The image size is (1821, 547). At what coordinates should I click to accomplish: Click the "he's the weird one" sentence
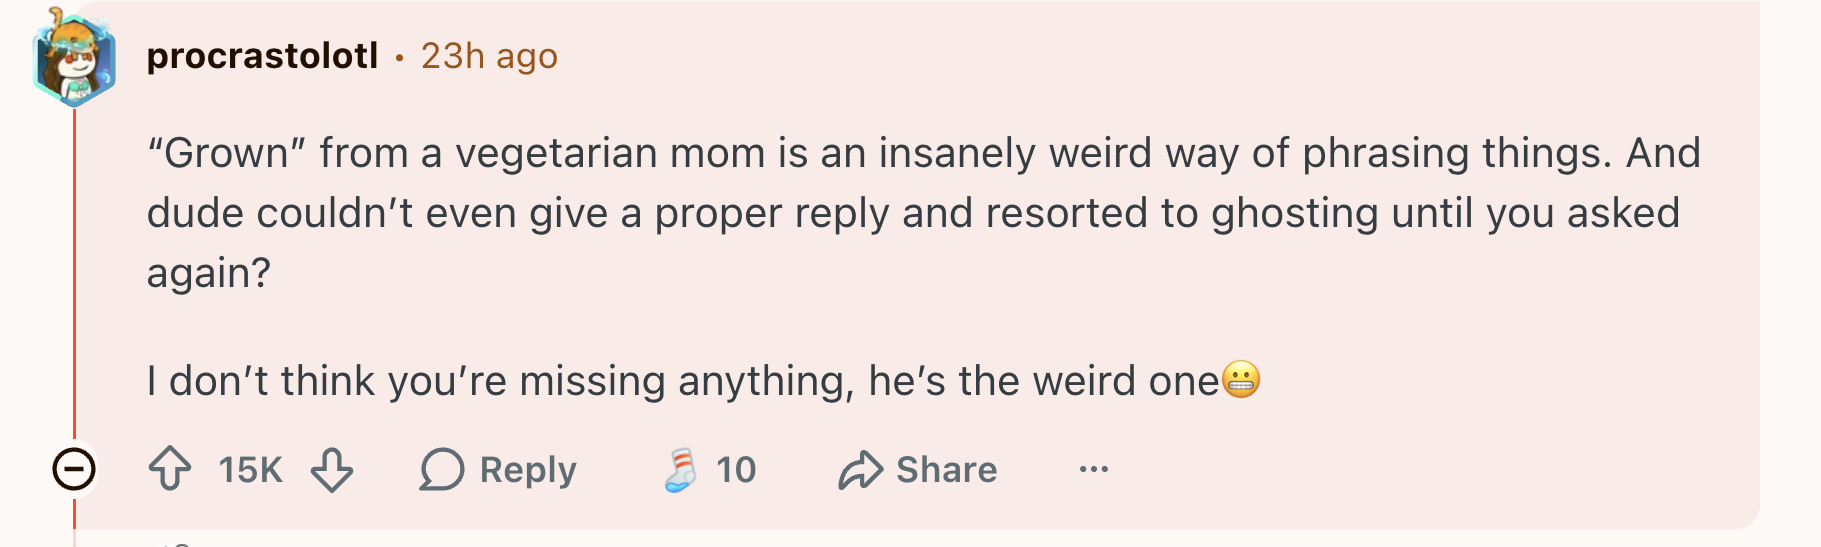pos(1043,381)
